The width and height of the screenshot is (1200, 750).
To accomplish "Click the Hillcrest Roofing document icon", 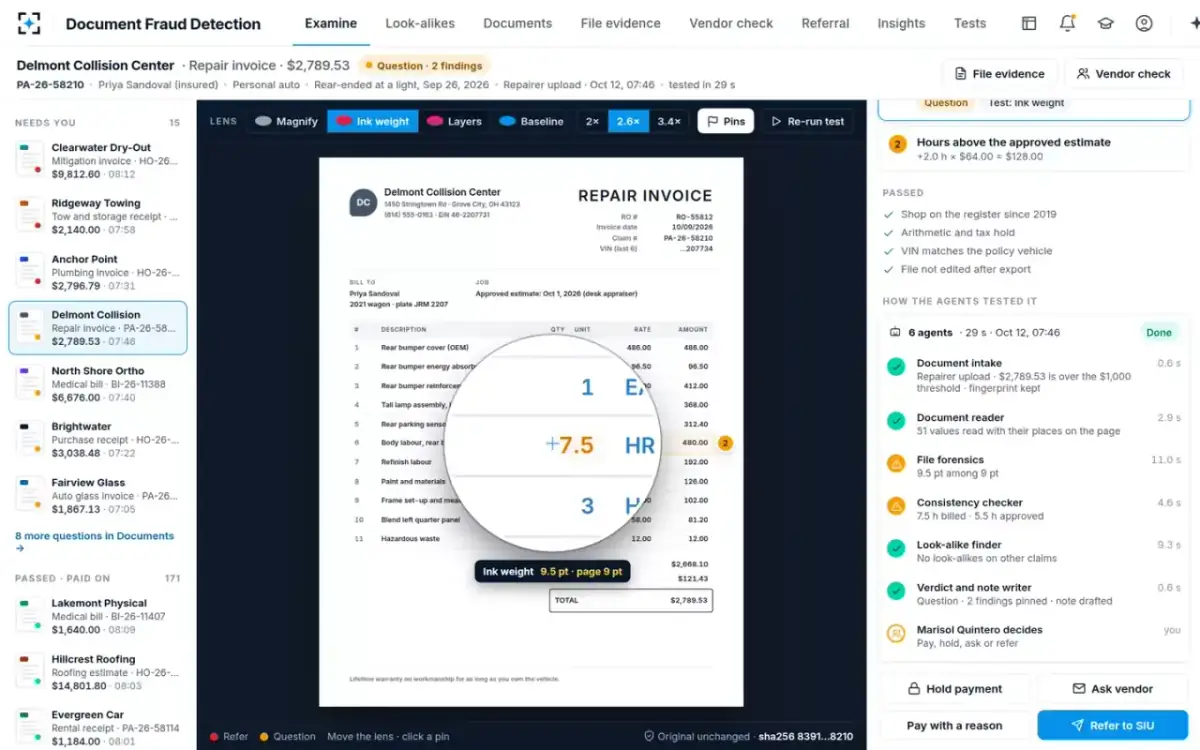I will click(x=29, y=672).
